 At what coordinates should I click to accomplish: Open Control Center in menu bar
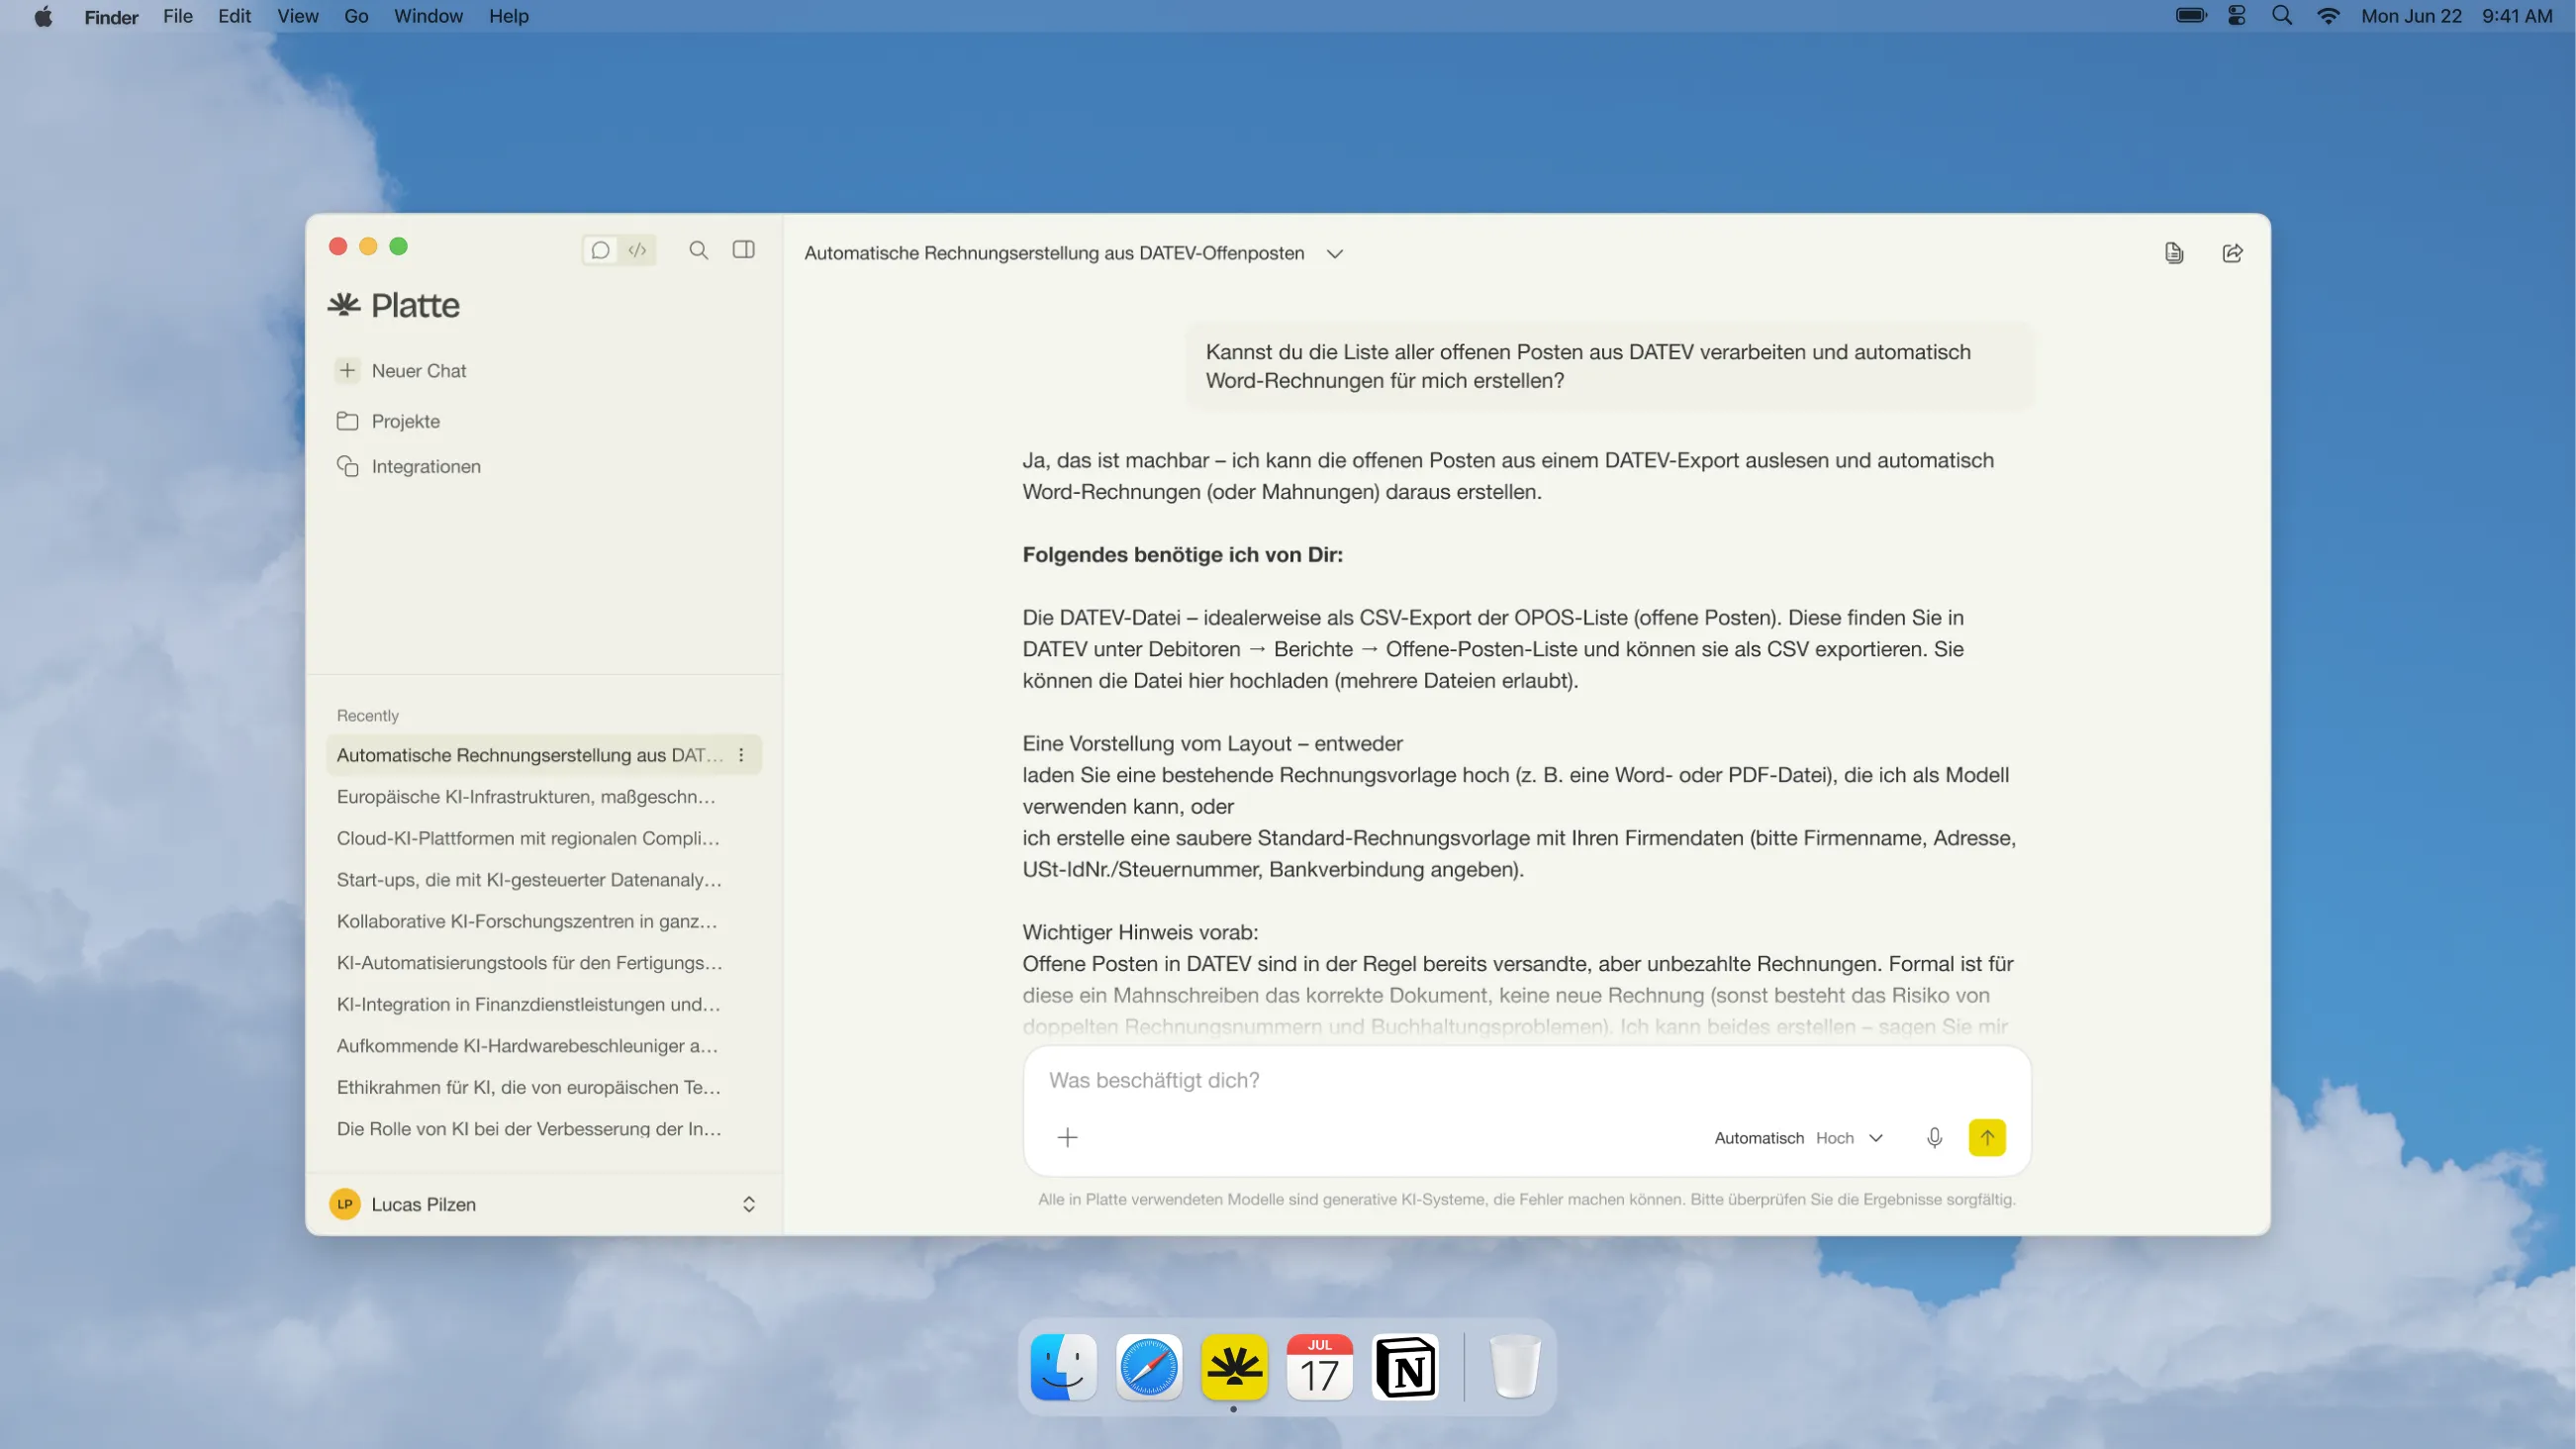[x=2236, y=16]
